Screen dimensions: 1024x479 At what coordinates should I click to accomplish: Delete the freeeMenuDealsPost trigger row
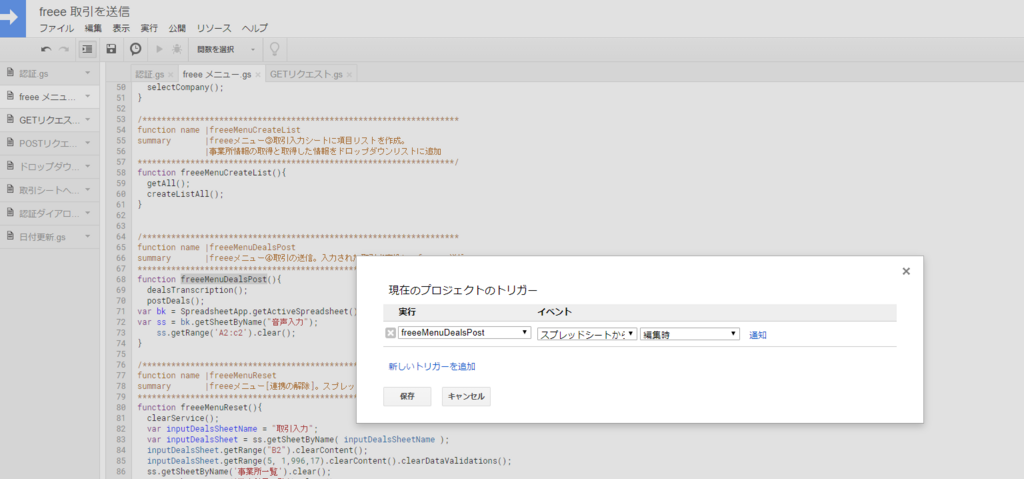point(391,333)
